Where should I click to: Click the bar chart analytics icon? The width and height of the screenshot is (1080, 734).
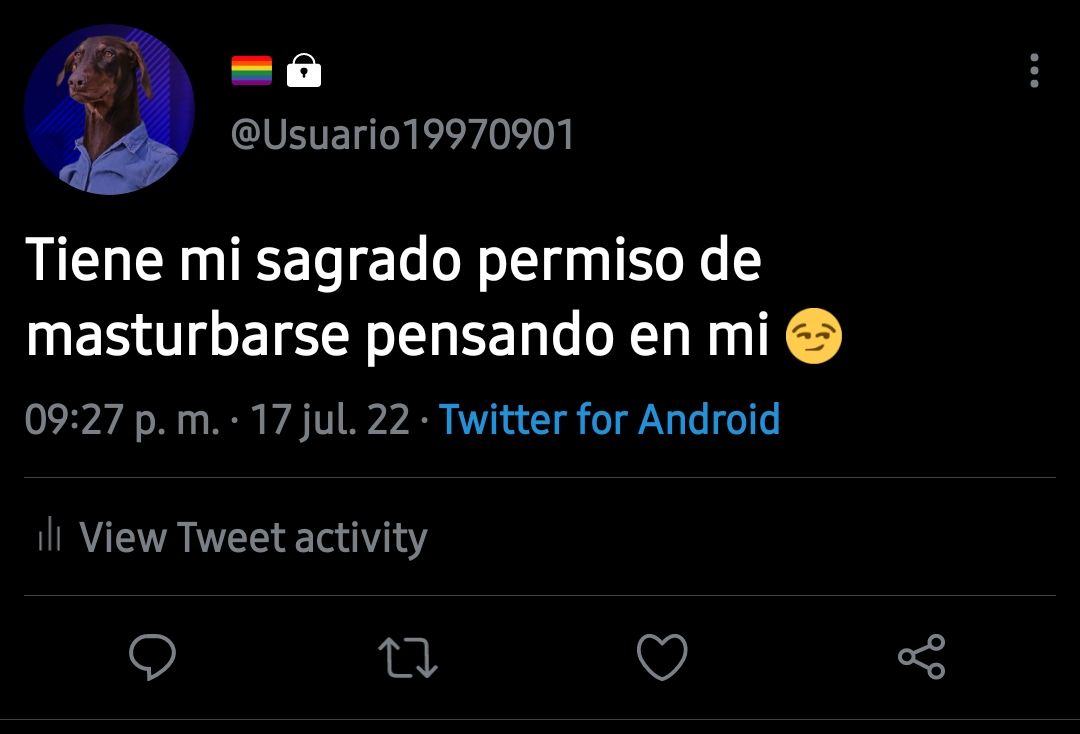50,534
